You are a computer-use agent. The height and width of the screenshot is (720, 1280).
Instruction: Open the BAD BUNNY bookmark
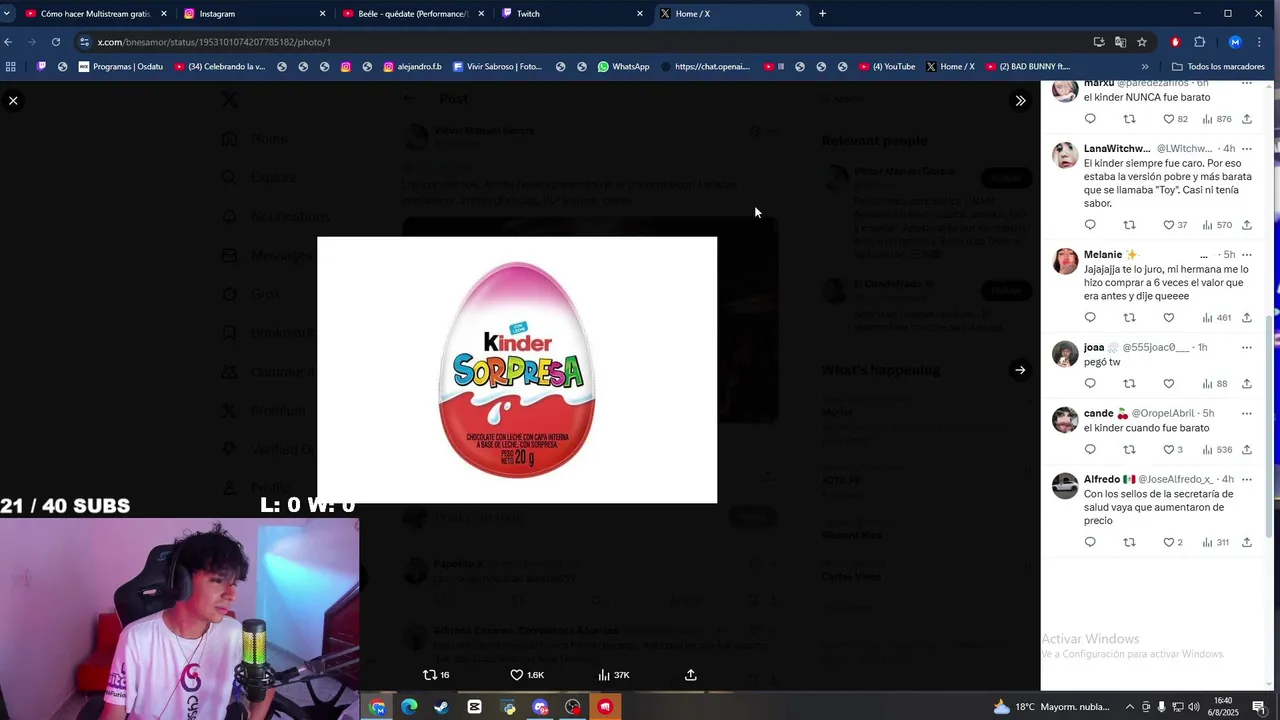coord(1027,67)
